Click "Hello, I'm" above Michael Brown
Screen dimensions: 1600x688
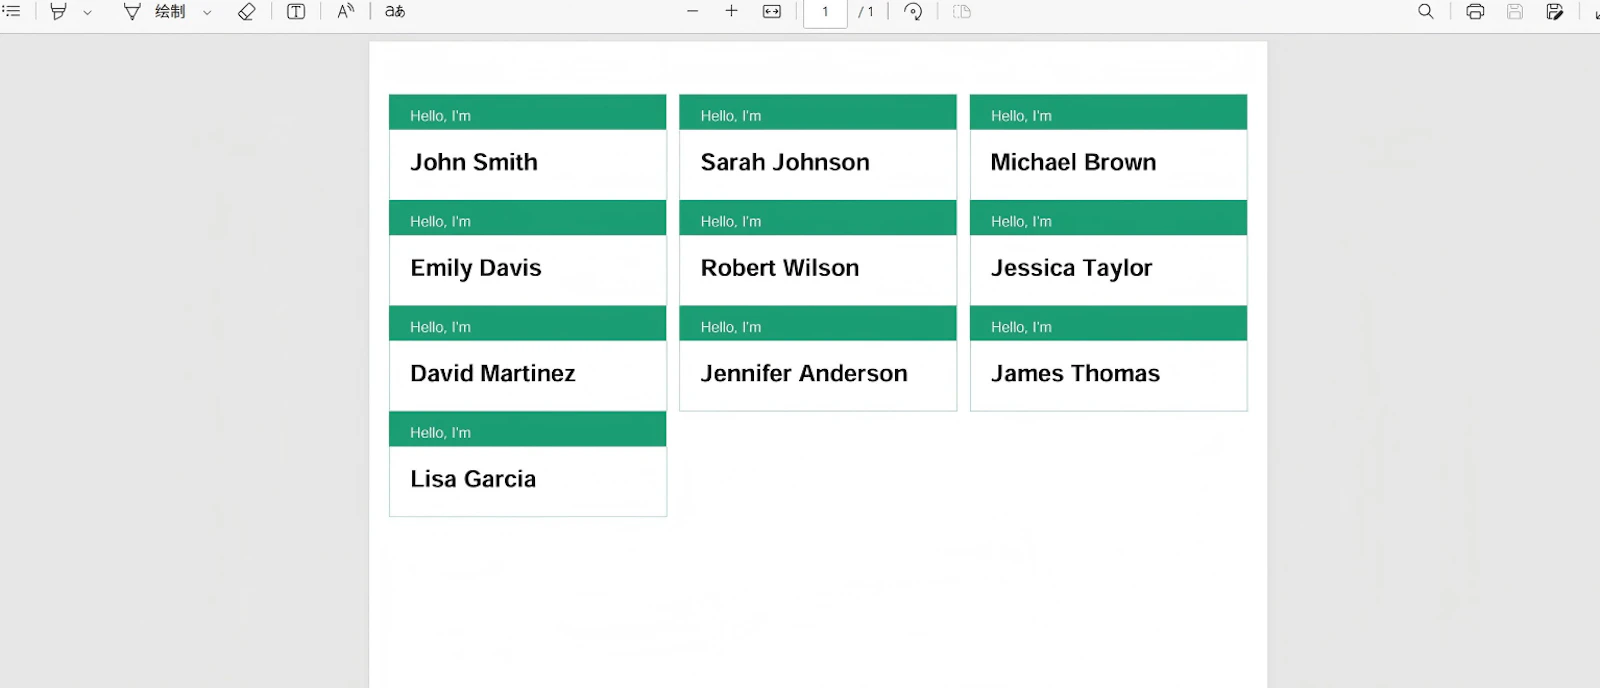tap(1021, 116)
